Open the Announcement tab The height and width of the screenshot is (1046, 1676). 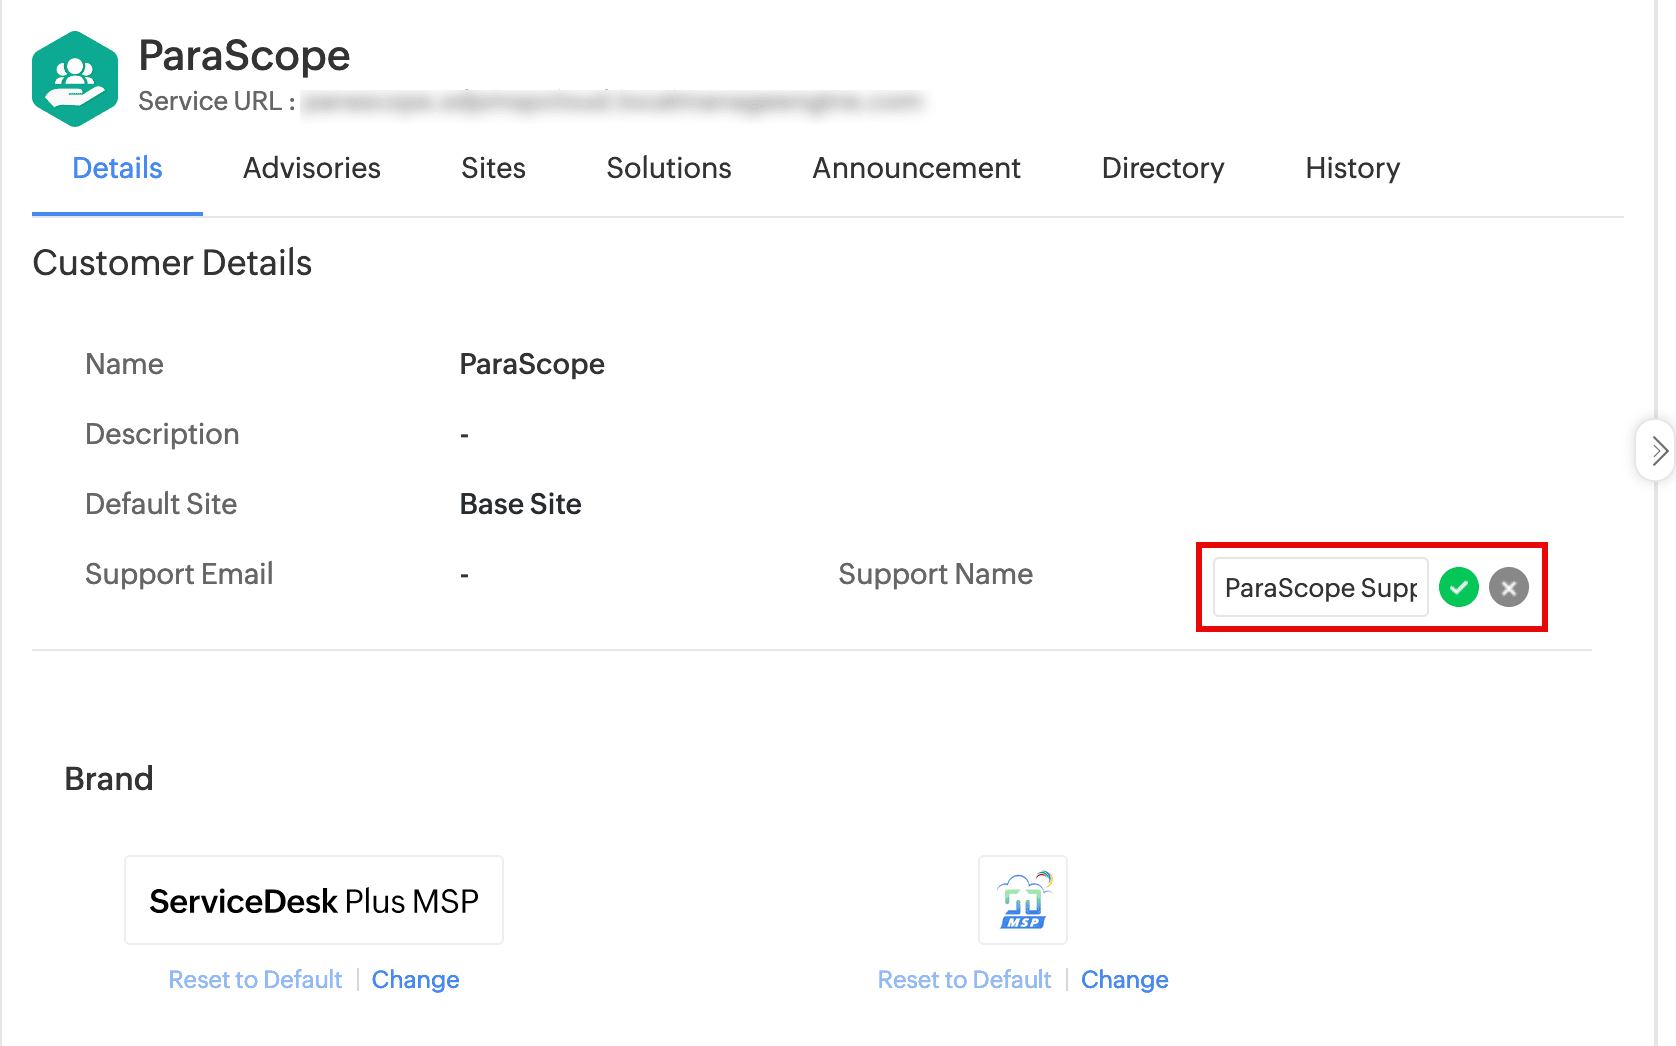tap(916, 168)
